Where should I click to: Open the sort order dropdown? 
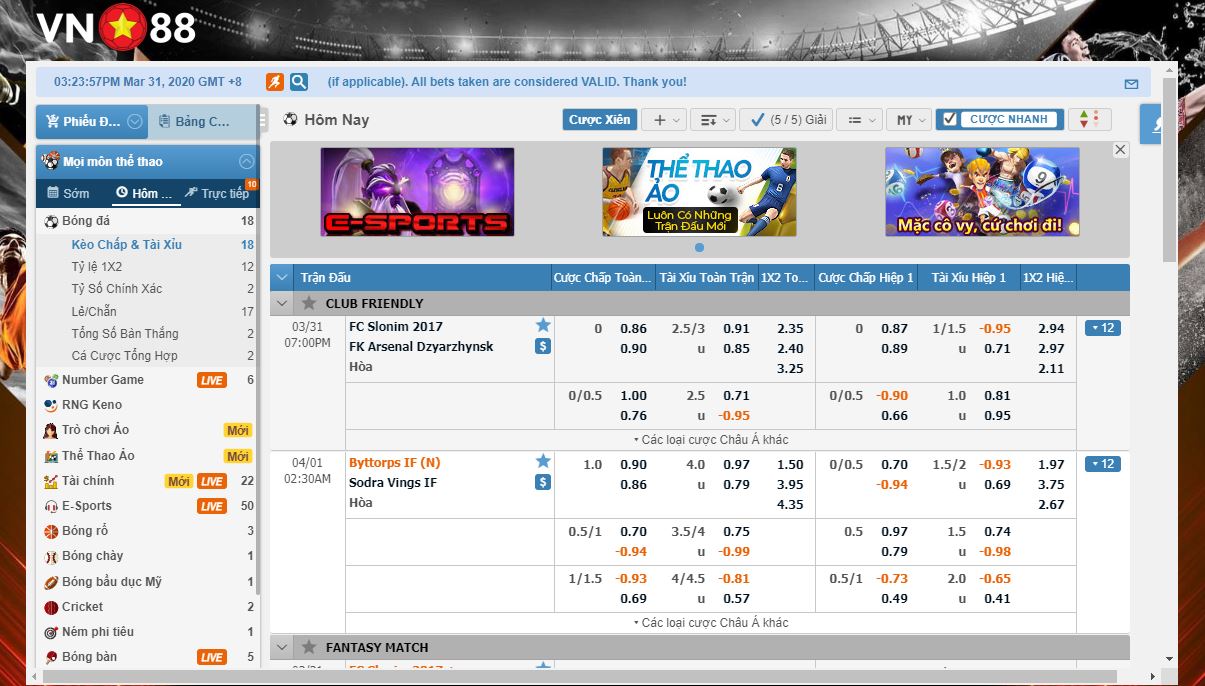tap(713, 120)
